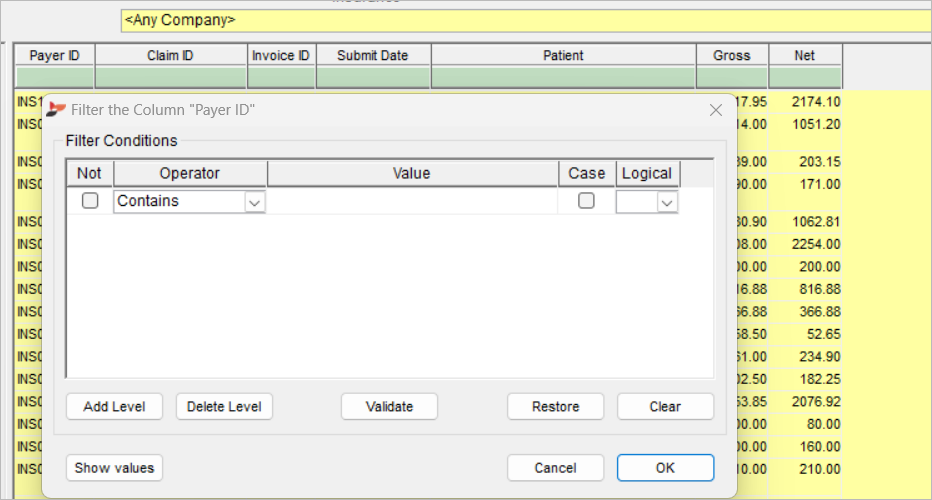Click the dialog's app logo icon

tap(56, 109)
